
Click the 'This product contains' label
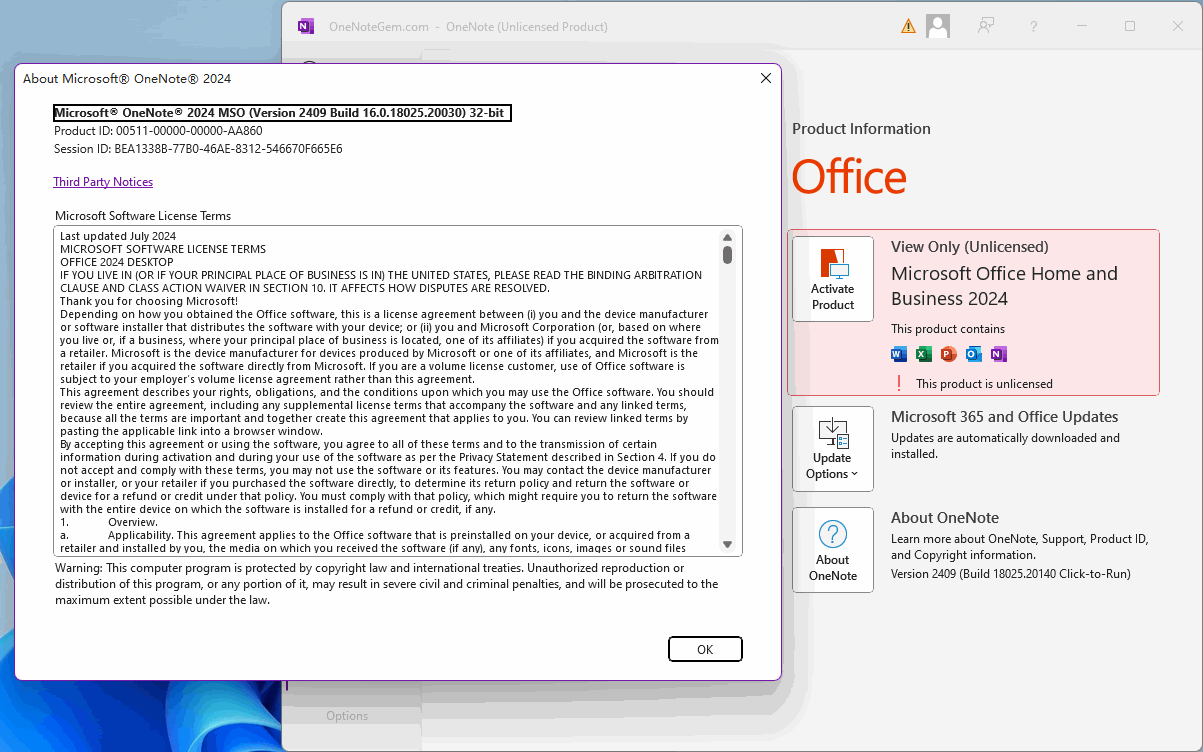coord(948,329)
